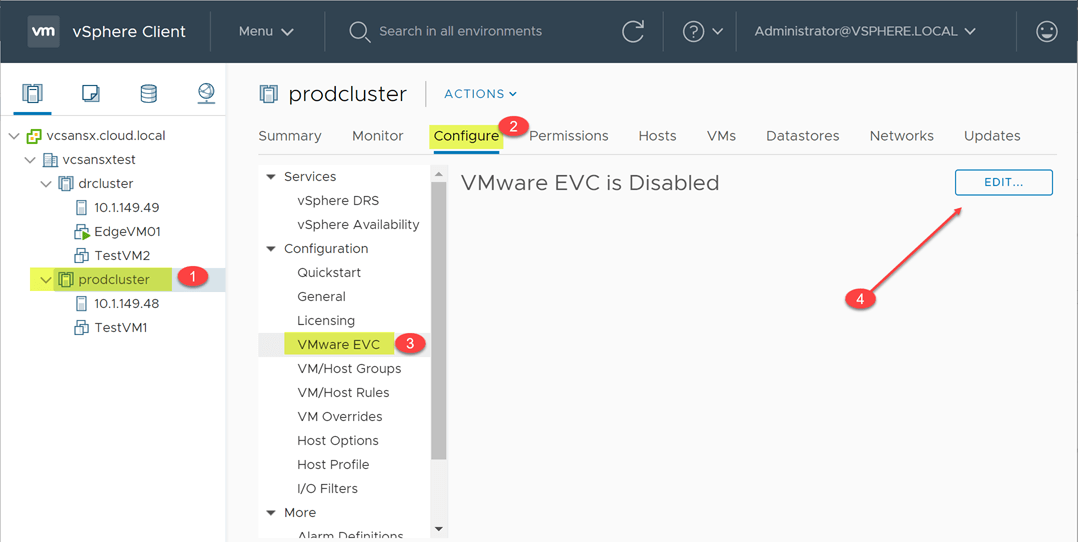Collapse the Configuration section
This screenshot has height=542, width=1078.
tap(270, 249)
